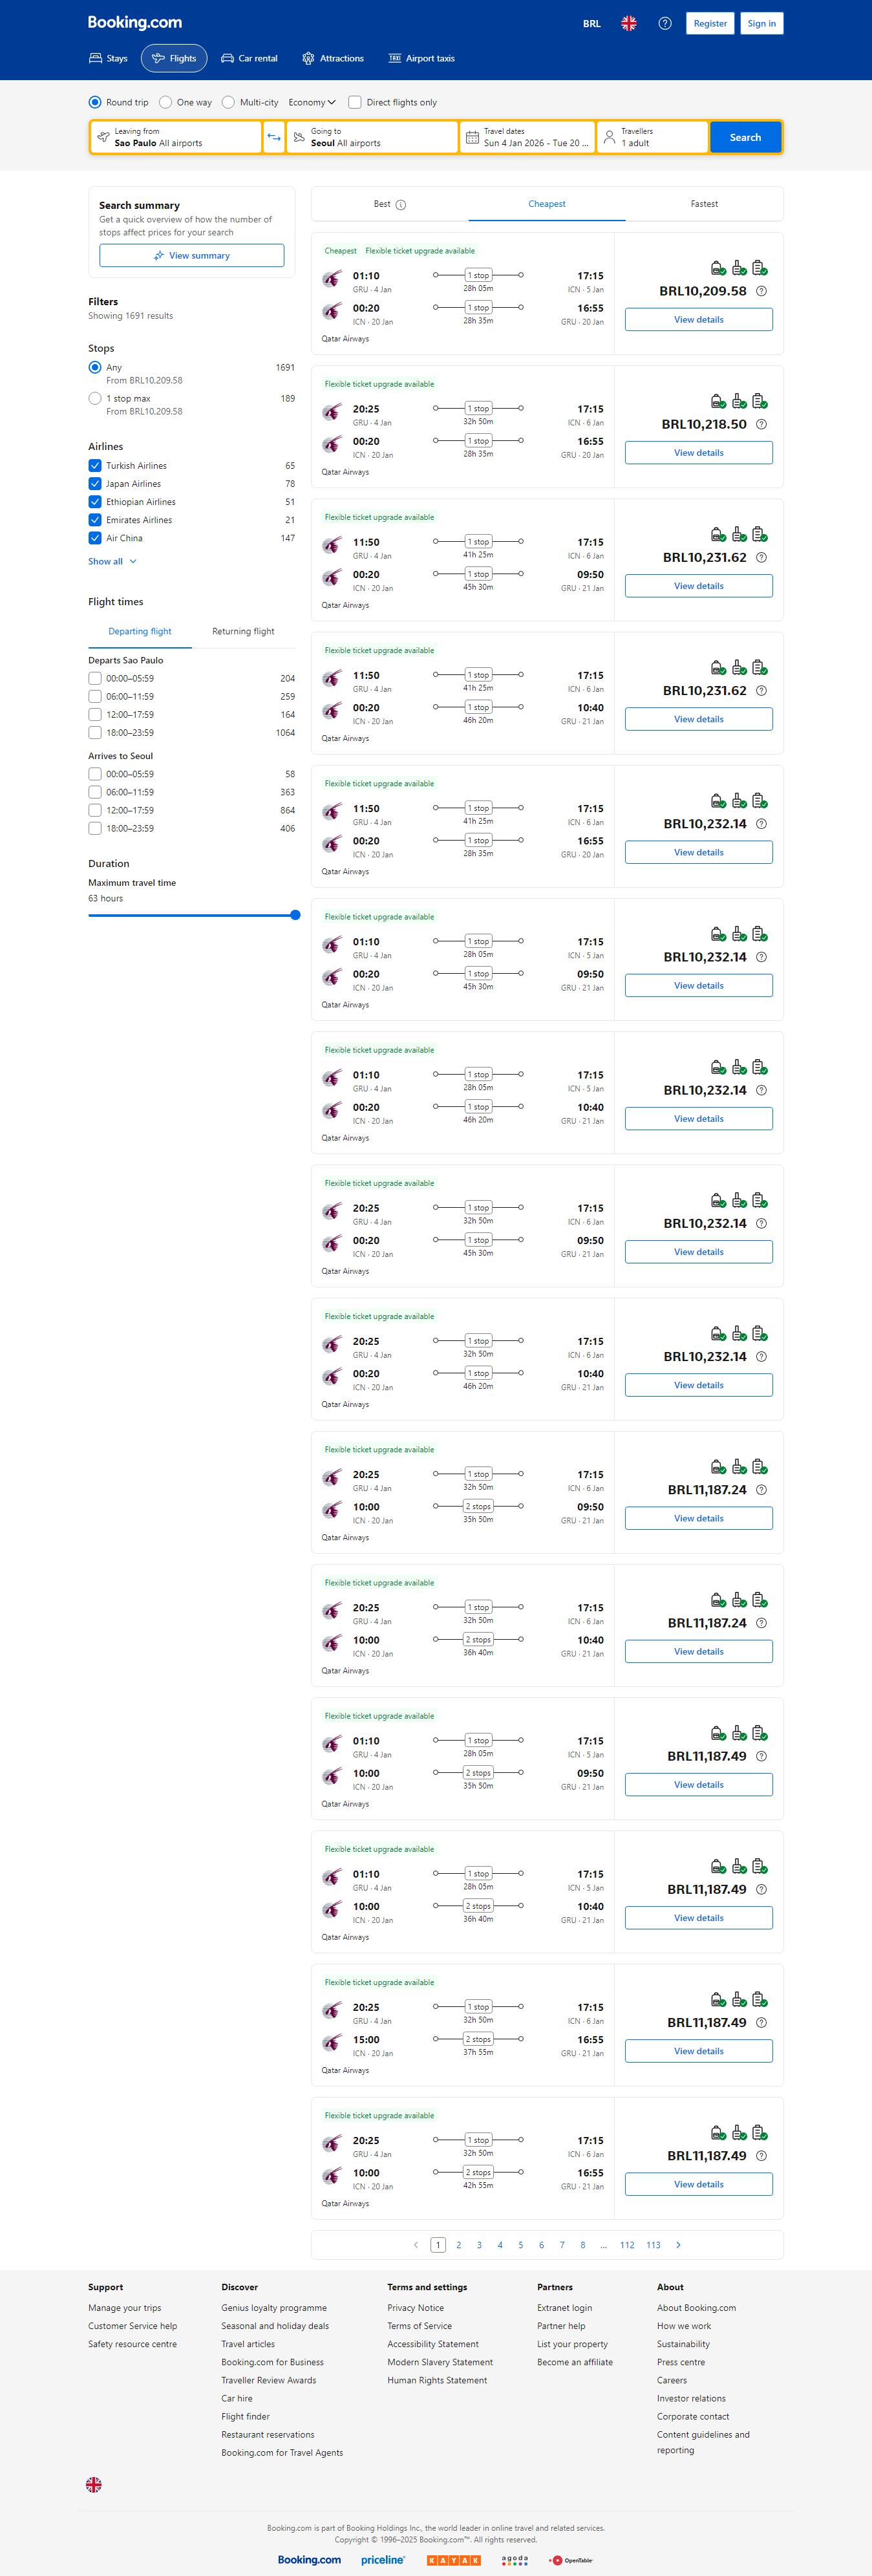Click the Booking.com logo in header
The height and width of the screenshot is (2576, 872).
135,22
